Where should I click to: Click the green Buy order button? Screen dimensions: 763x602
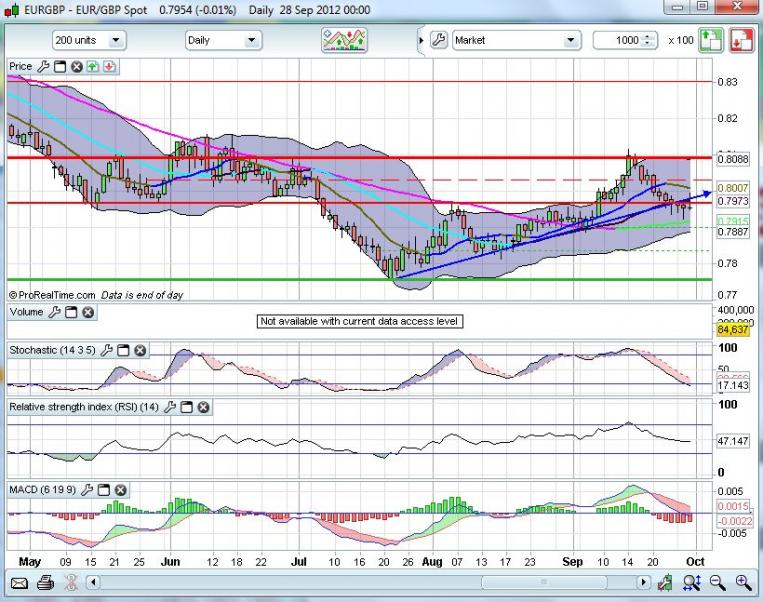tap(710, 40)
